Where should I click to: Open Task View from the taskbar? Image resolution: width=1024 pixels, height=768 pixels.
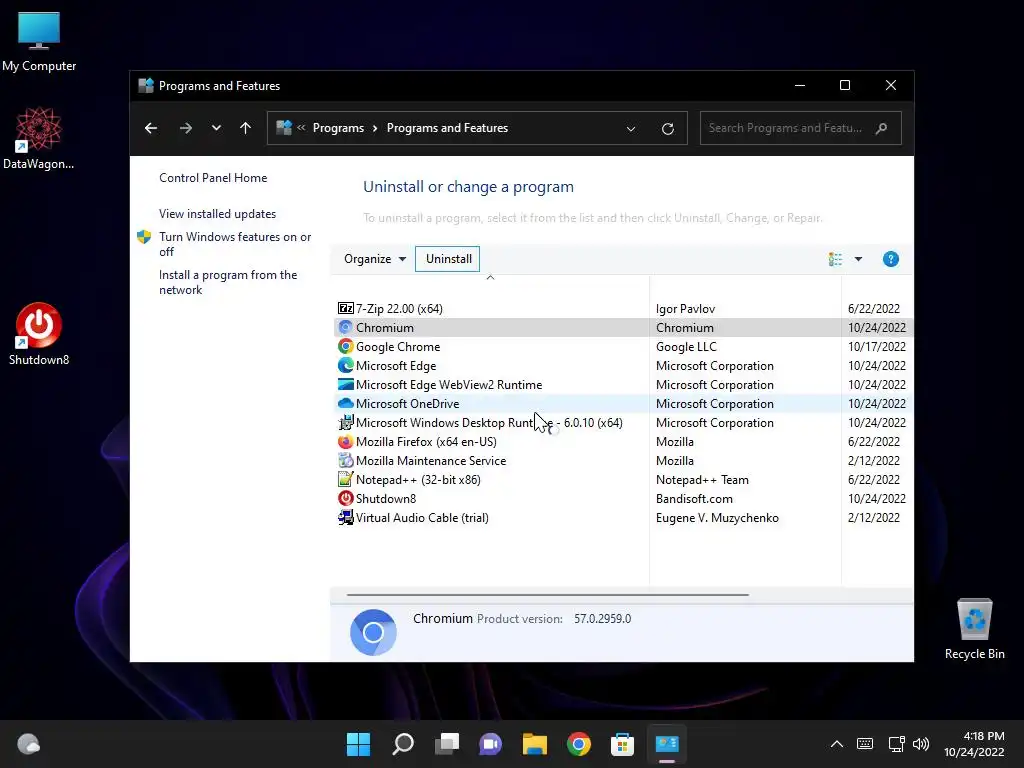pos(447,744)
